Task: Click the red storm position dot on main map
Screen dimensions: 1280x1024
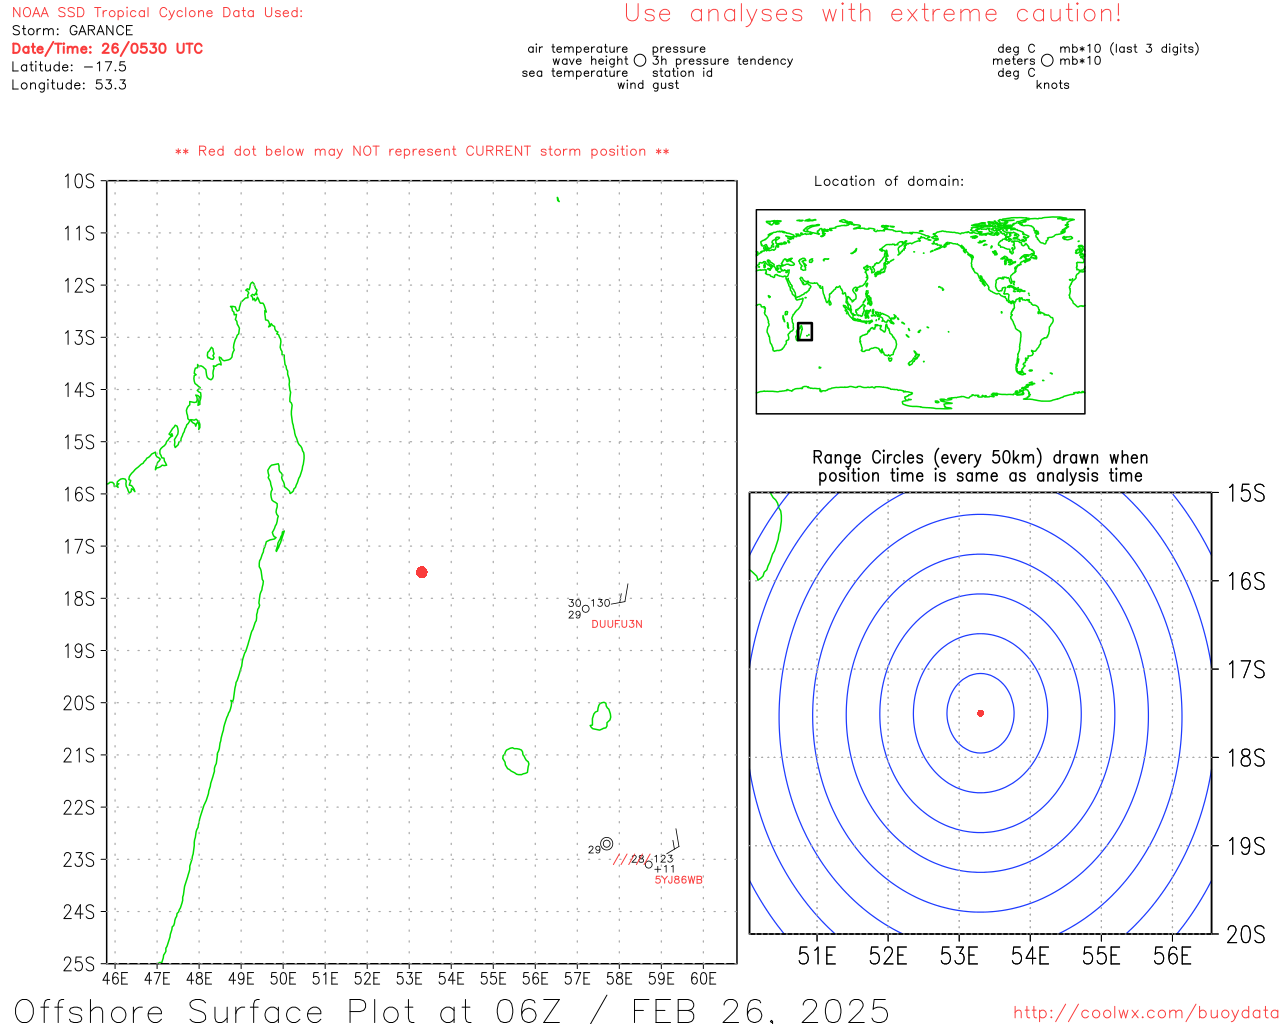Action: pyautogui.click(x=422, y=572)
